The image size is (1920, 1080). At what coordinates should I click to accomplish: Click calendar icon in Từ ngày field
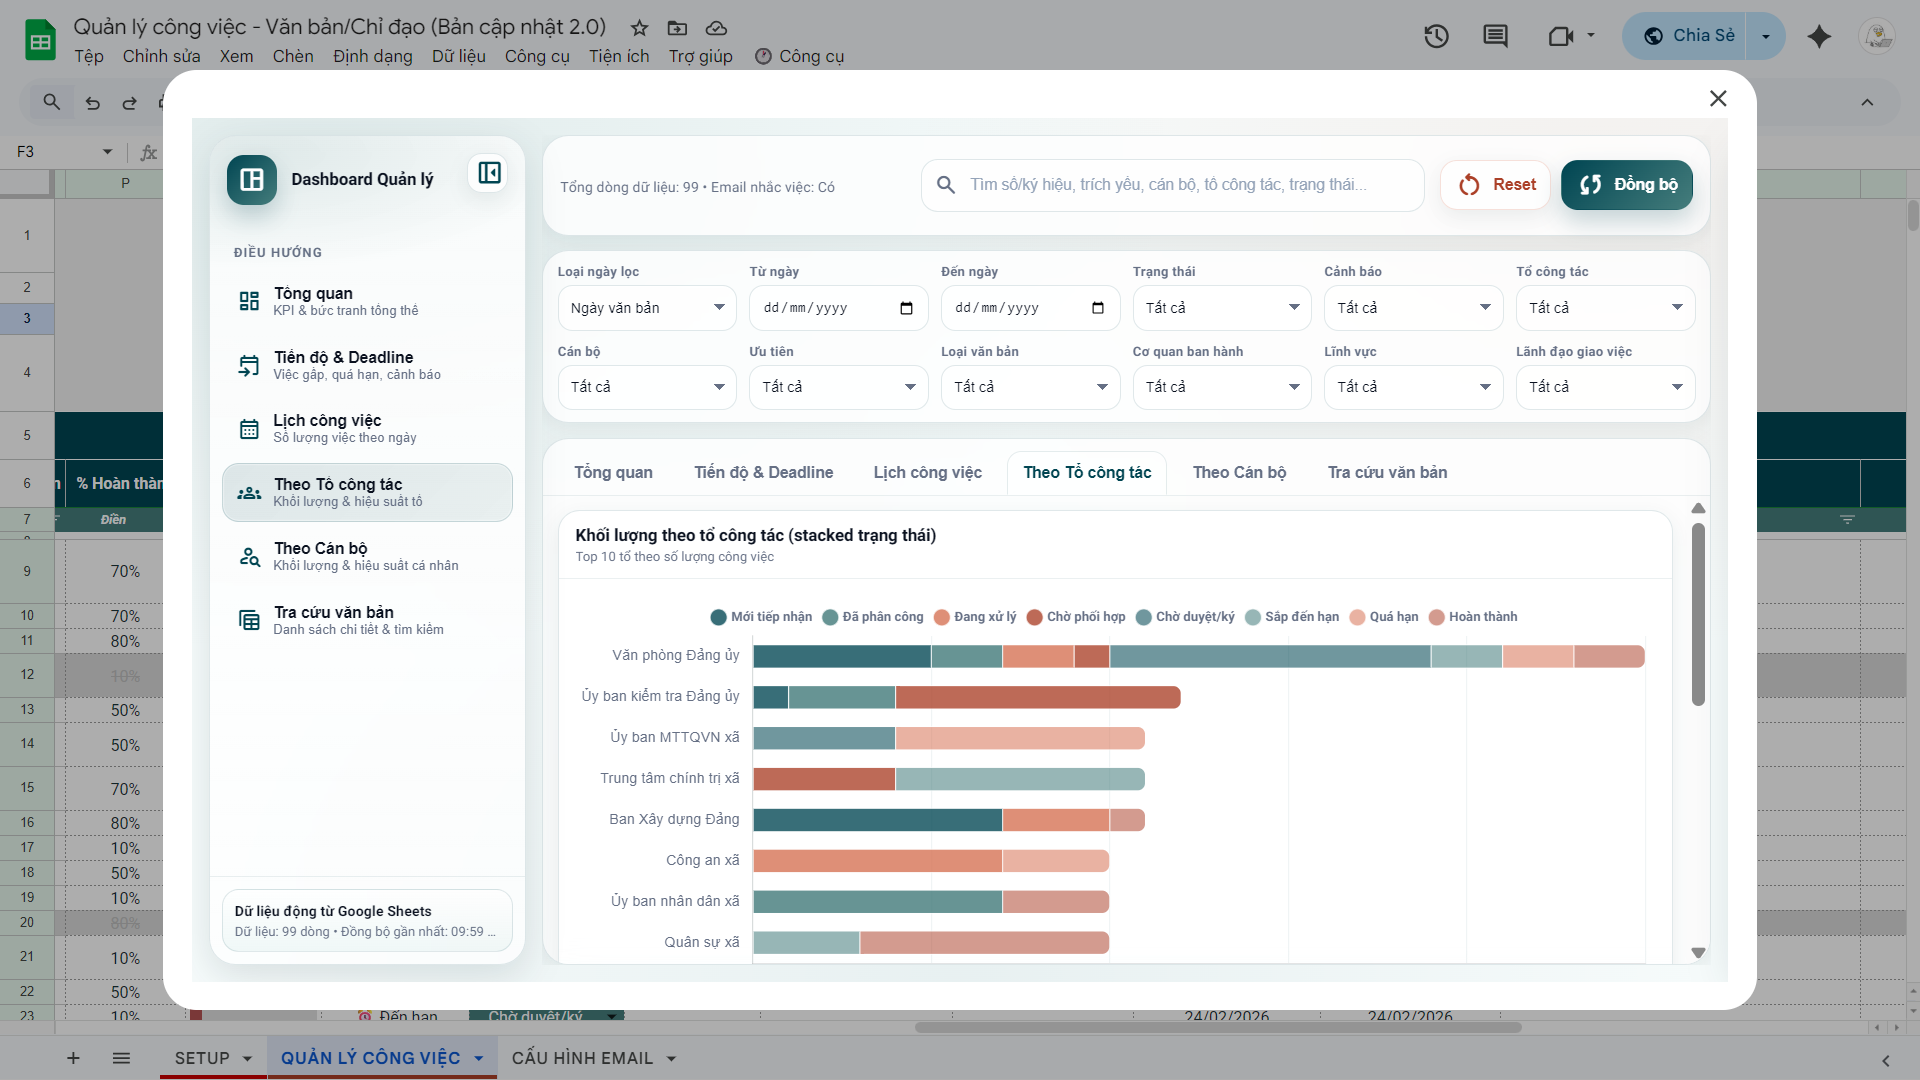906,308
